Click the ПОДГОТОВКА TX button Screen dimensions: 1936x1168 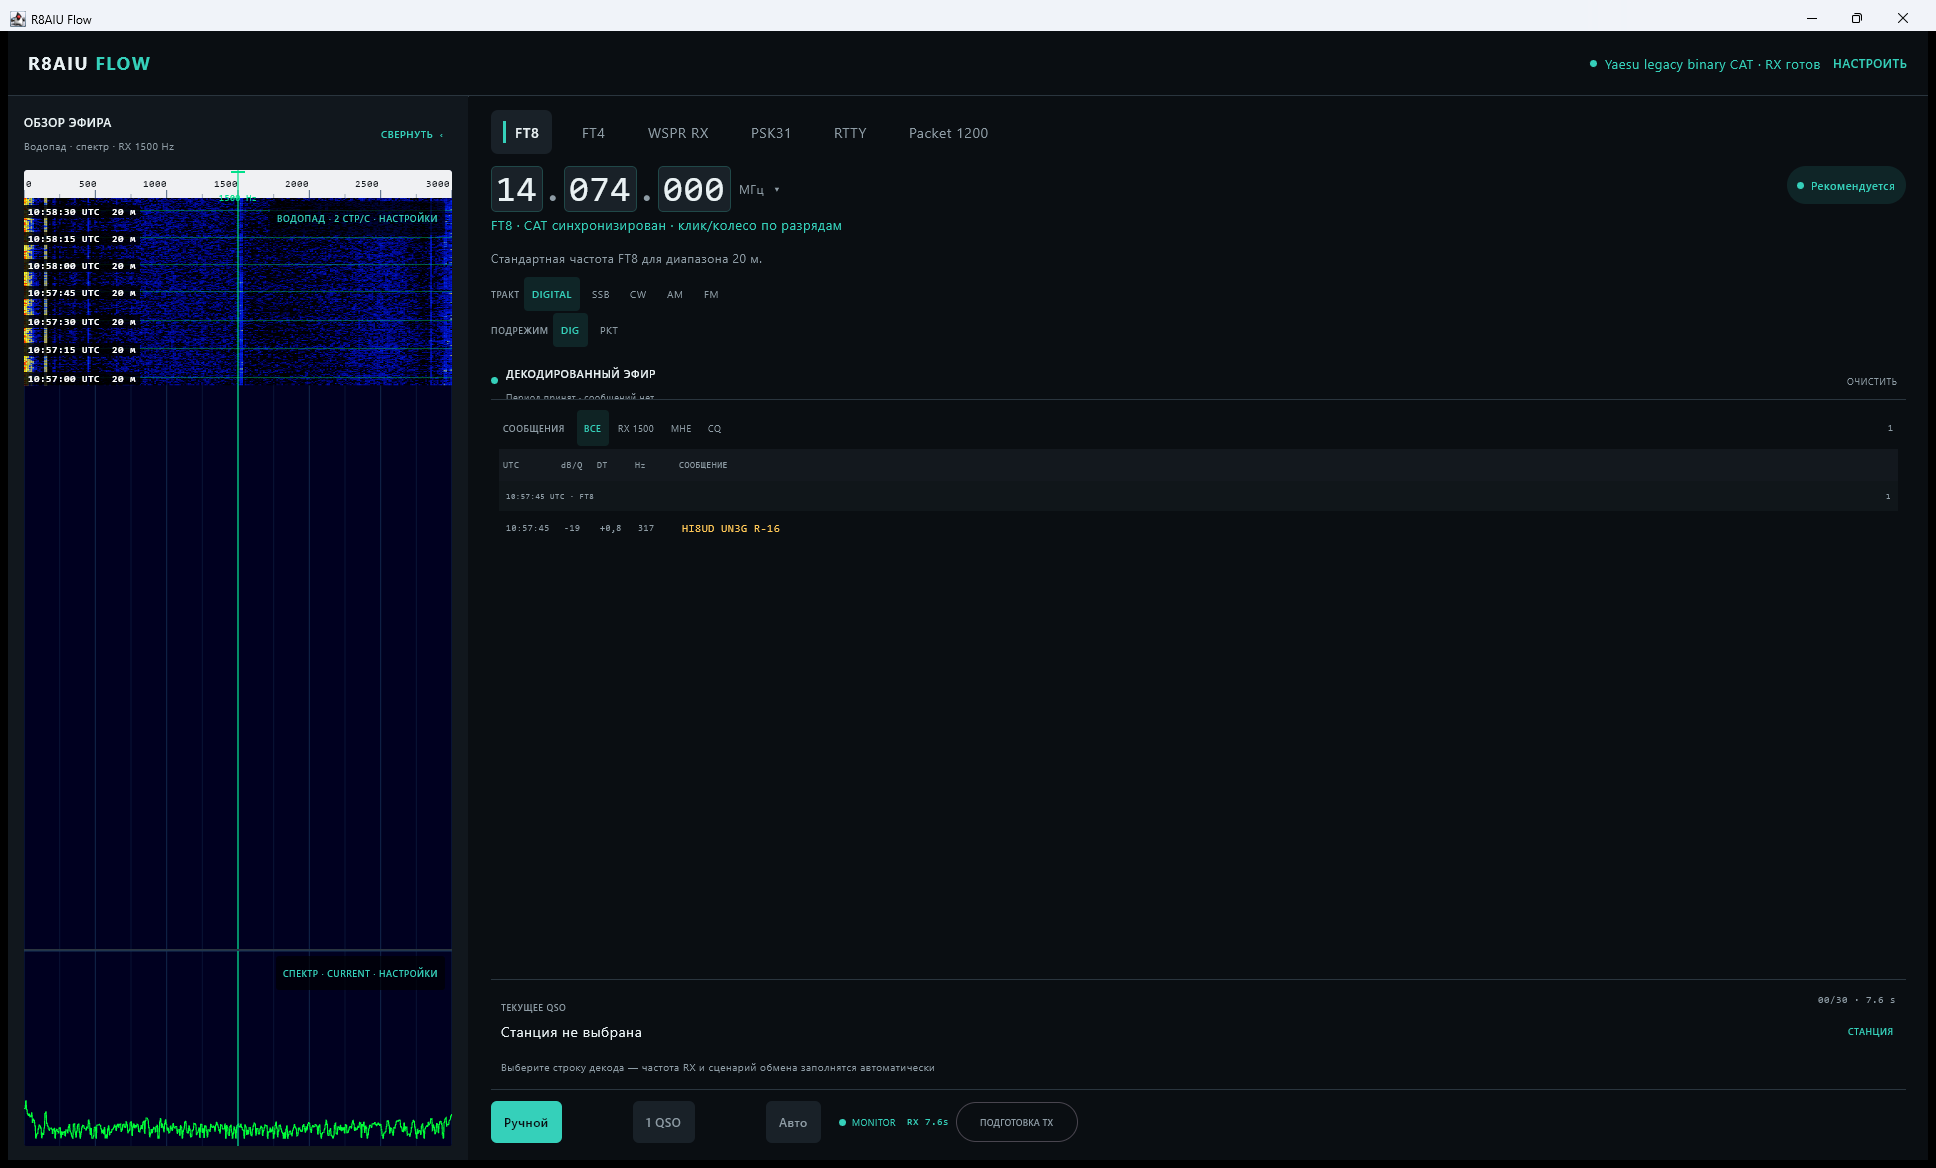pos(1016,1122)
